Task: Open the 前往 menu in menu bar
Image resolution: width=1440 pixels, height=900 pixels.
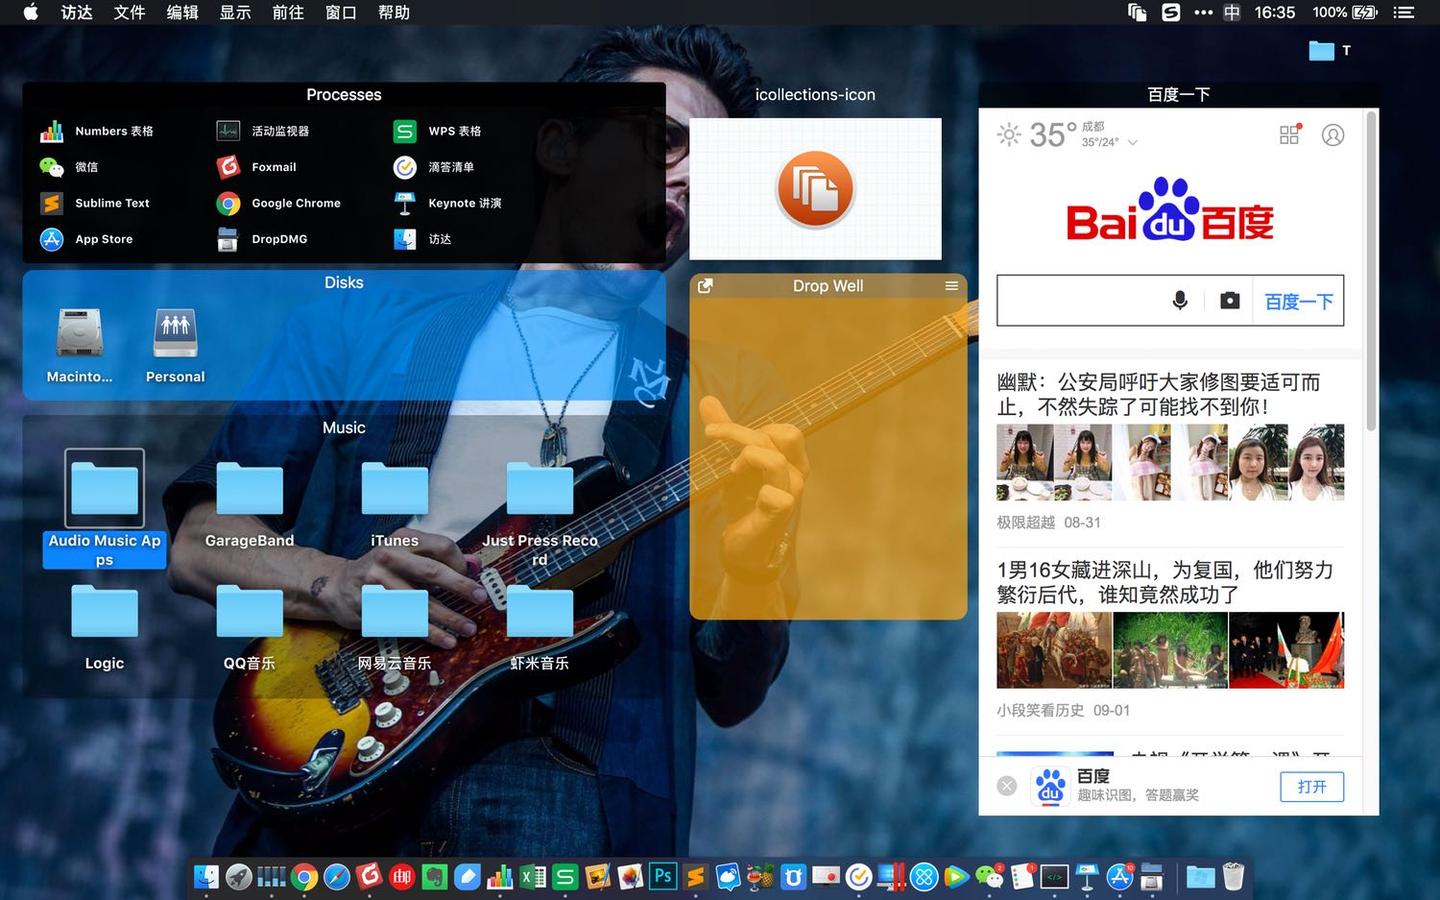Action: coord(288,13)
